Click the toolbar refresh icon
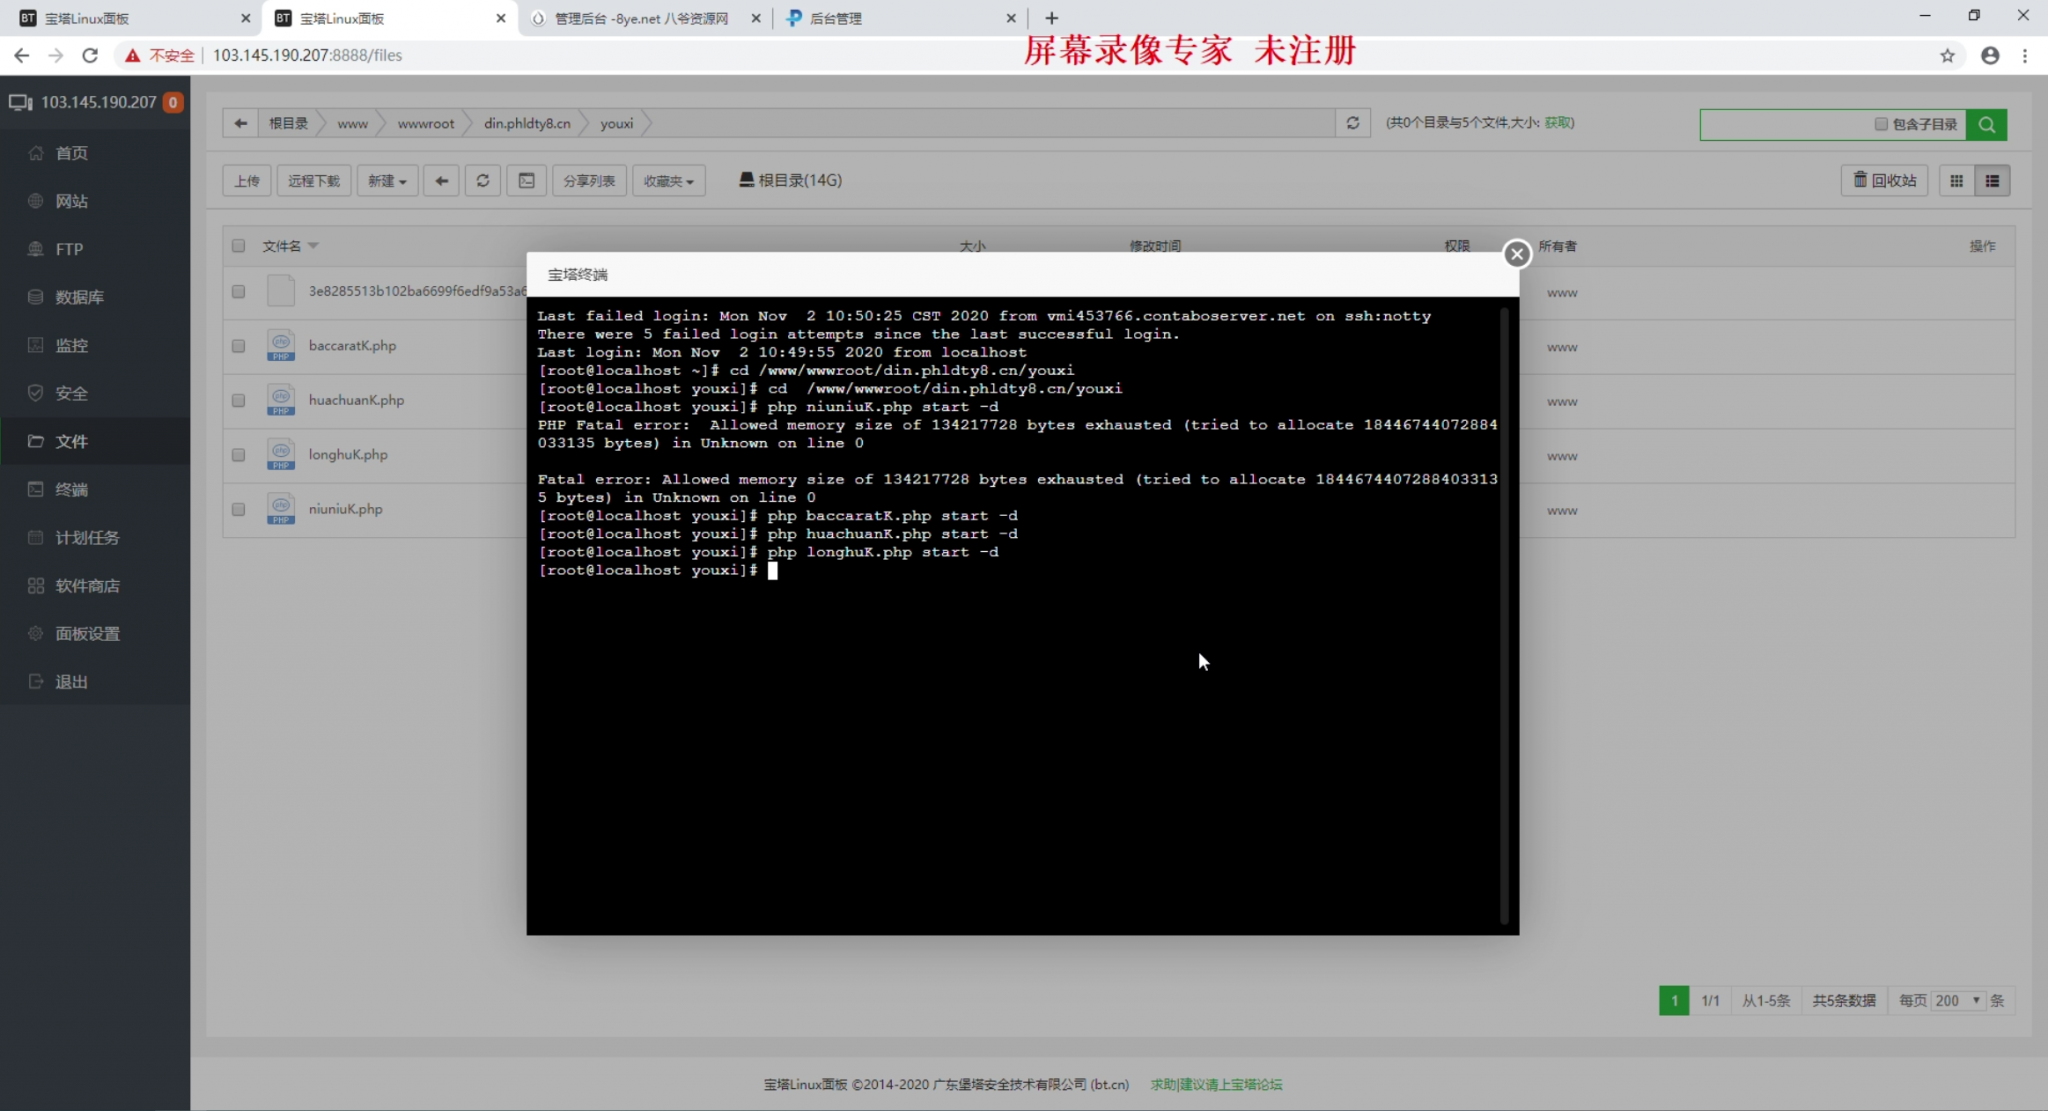This screenshot has height=1111, width=2048. [x=482, y=181]
